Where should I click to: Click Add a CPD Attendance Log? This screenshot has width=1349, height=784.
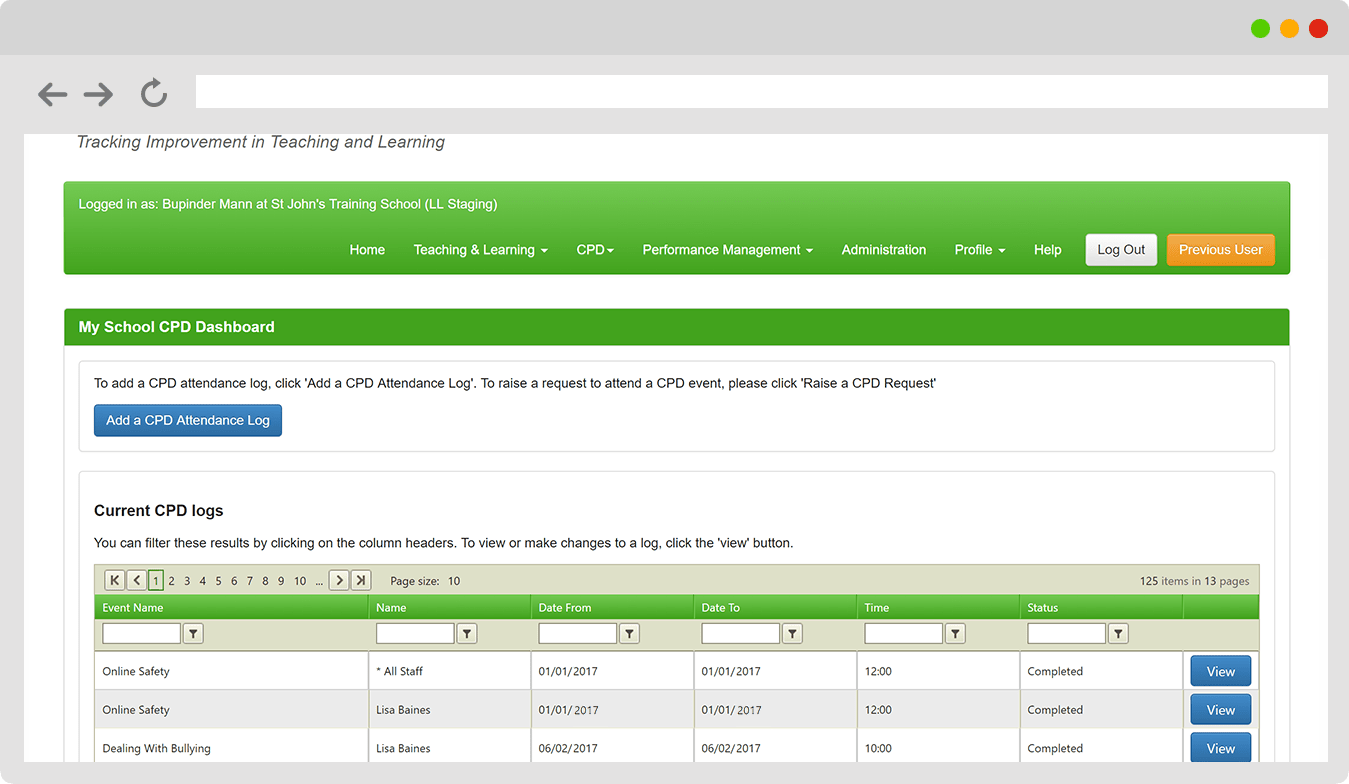[x=188, y=420]
